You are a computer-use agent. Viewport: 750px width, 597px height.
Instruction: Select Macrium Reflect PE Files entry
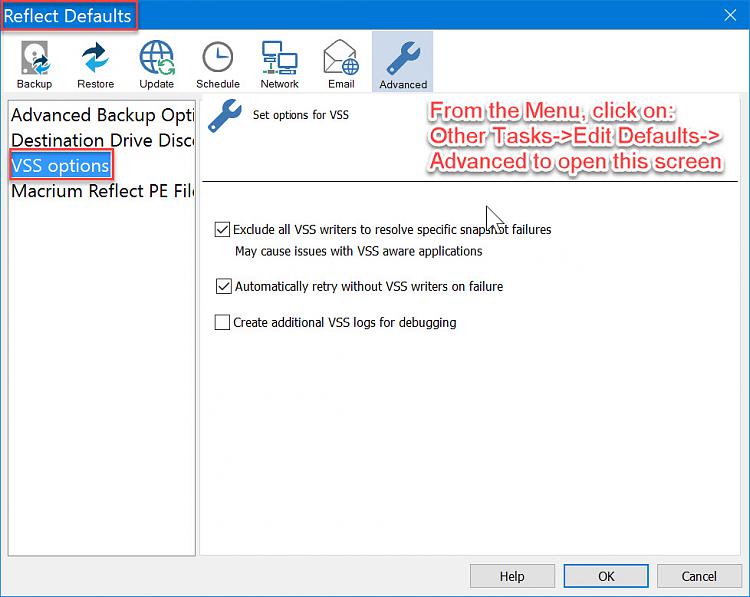click(102, 191)
